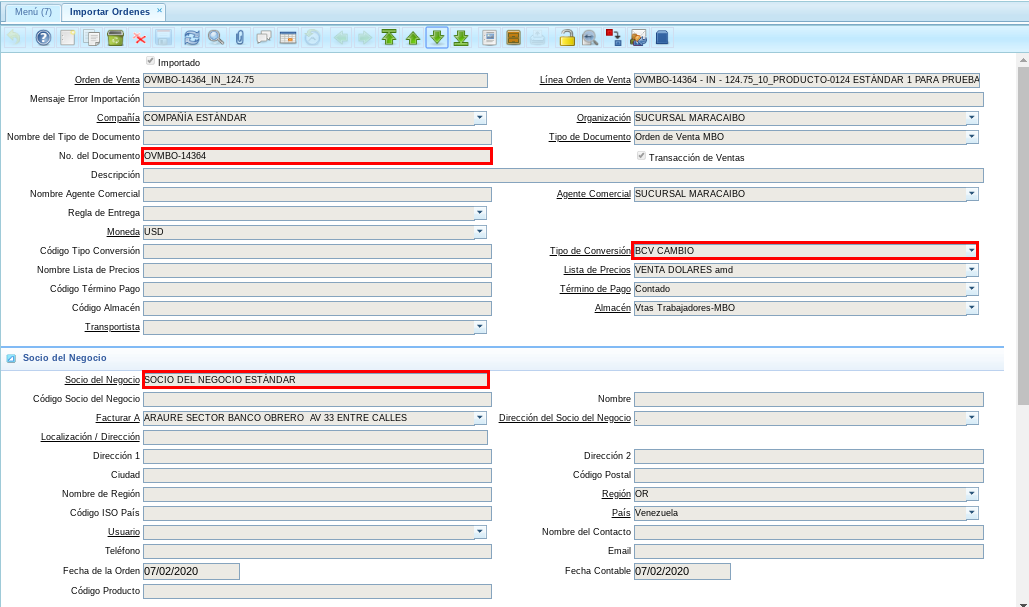1029x607 pixels.
Task: Open the Tipo de Conversión dropdown
Action: coord(971,251)
